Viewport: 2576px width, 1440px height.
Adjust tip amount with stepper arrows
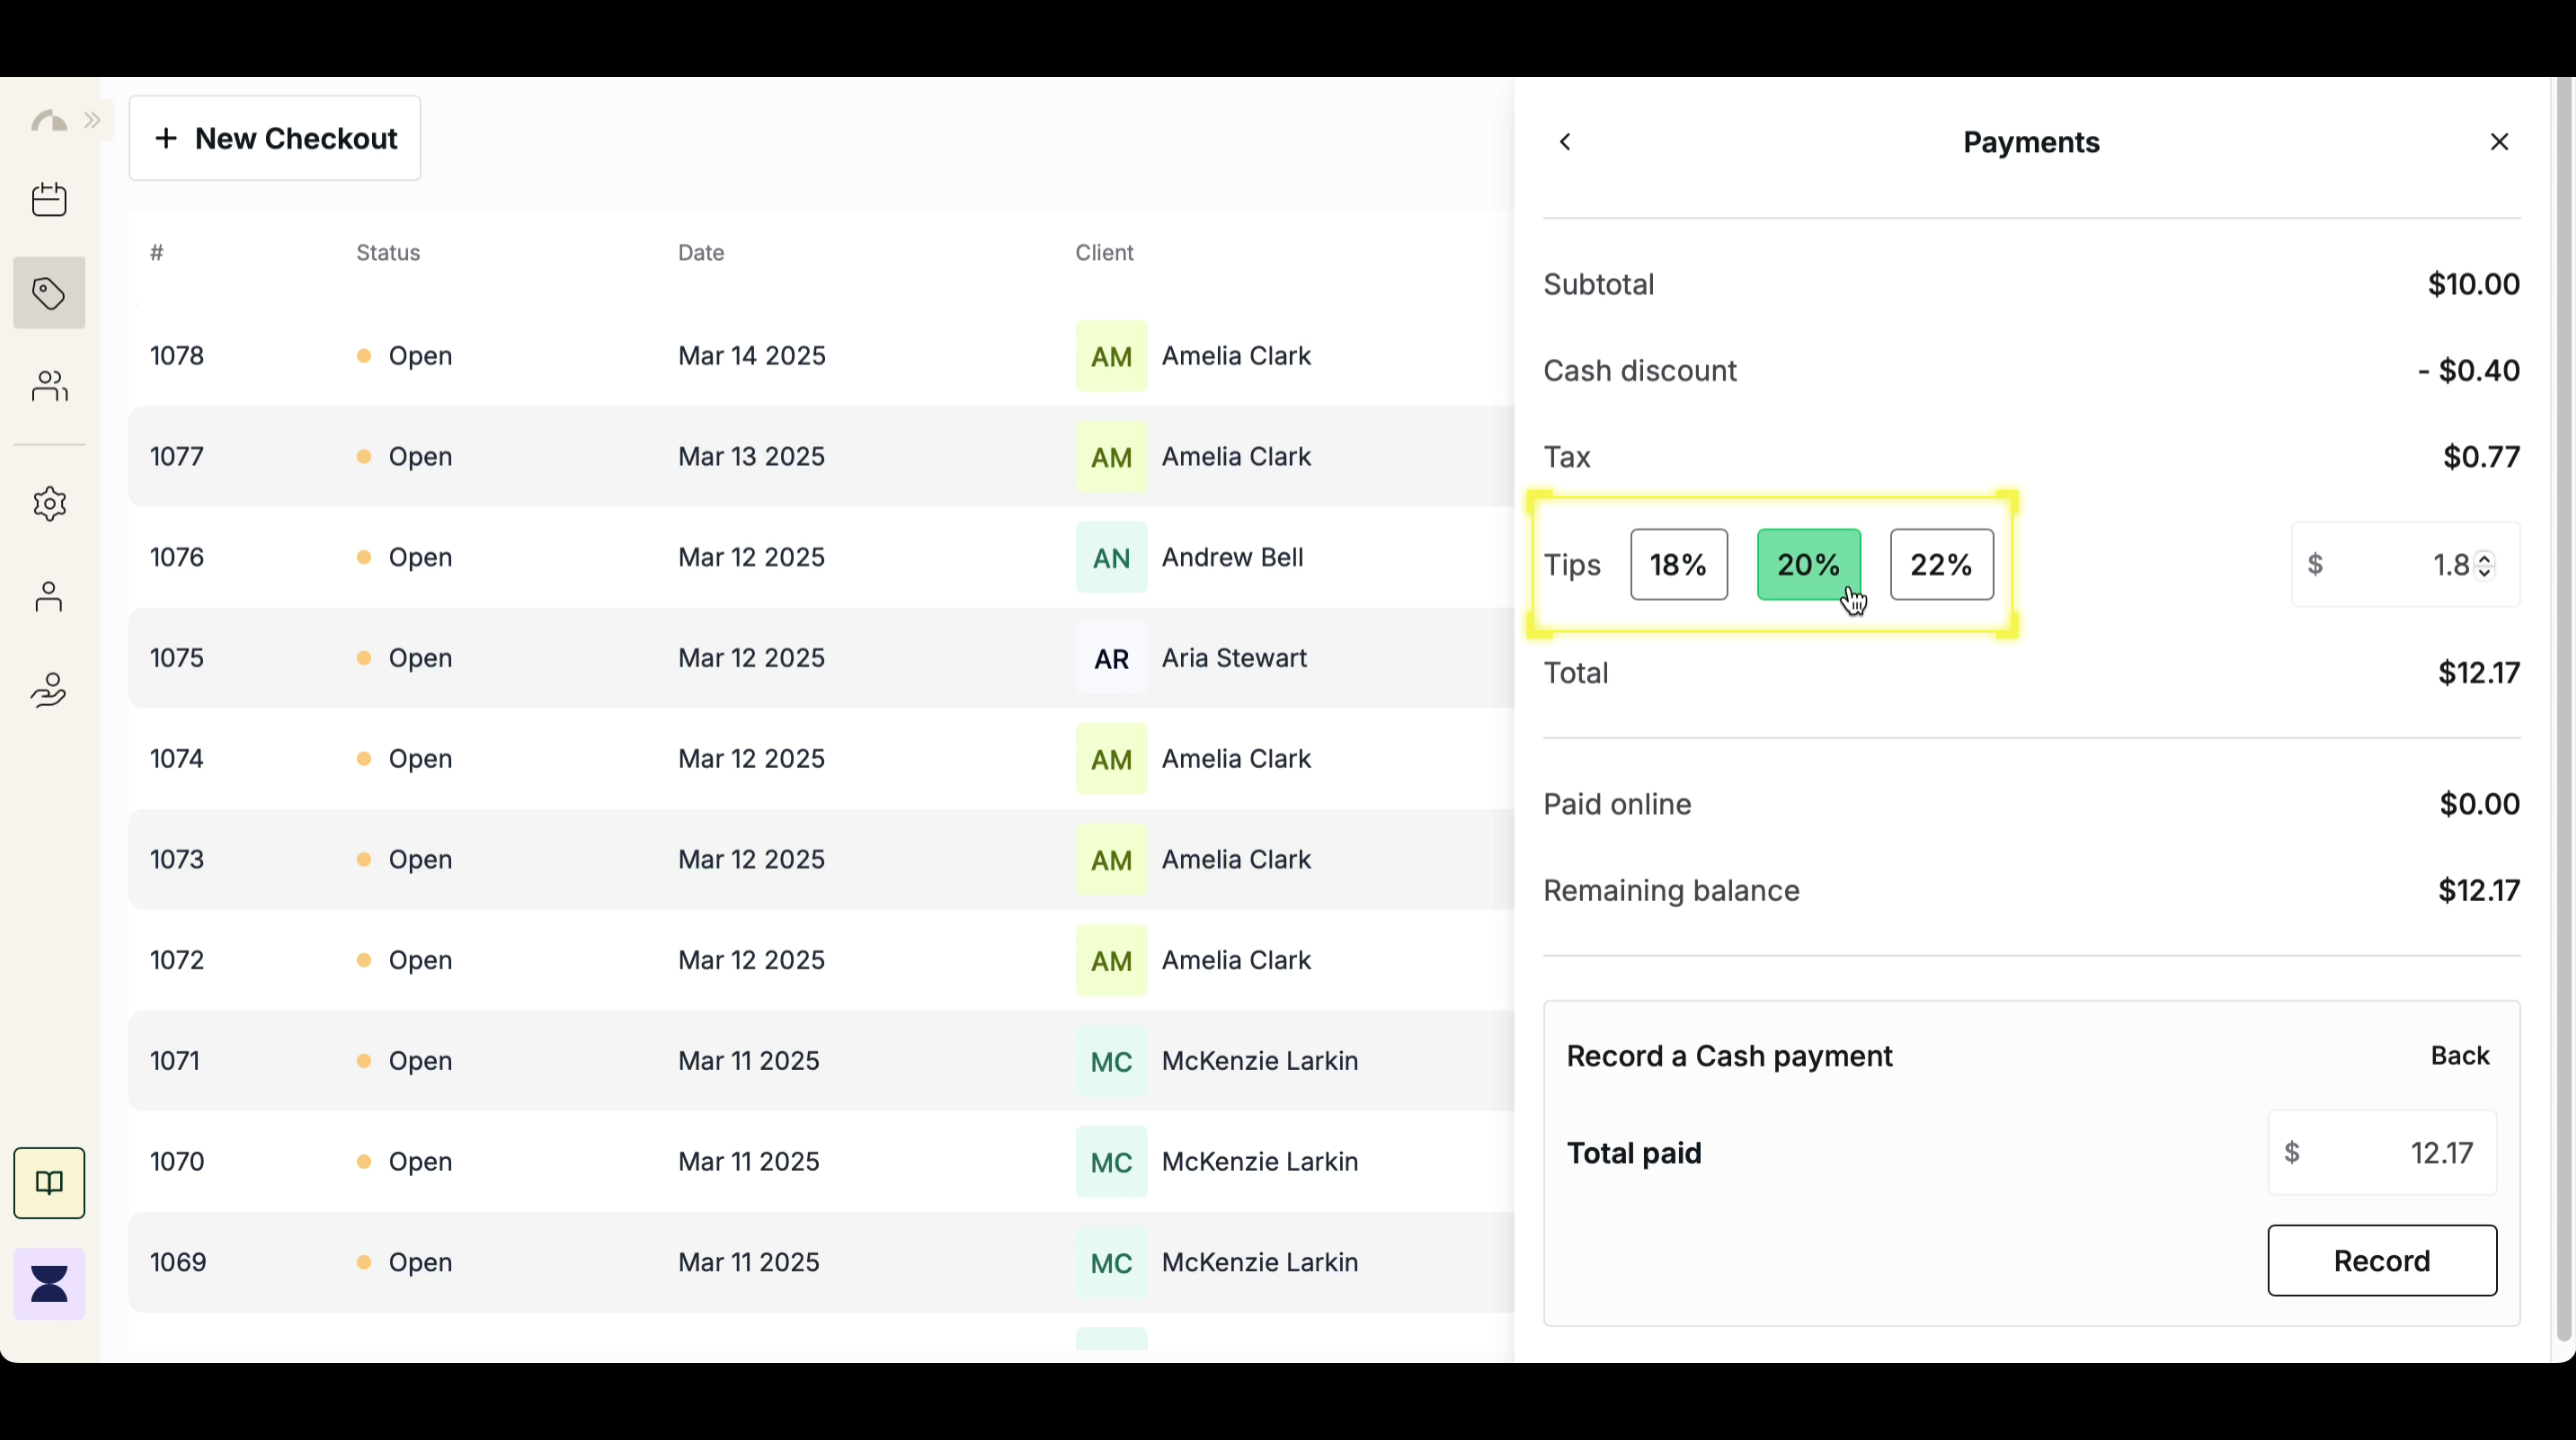coord(2485,565)
